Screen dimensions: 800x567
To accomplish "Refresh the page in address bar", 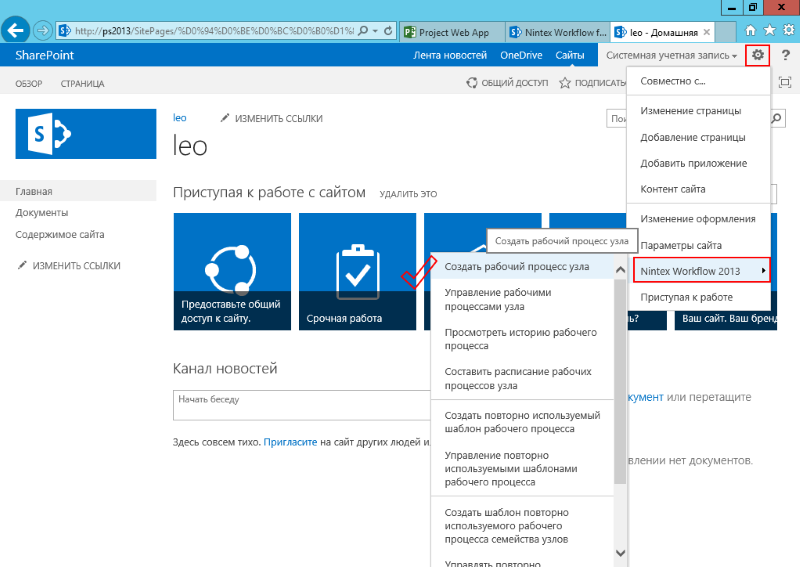I will pos(388,31).
